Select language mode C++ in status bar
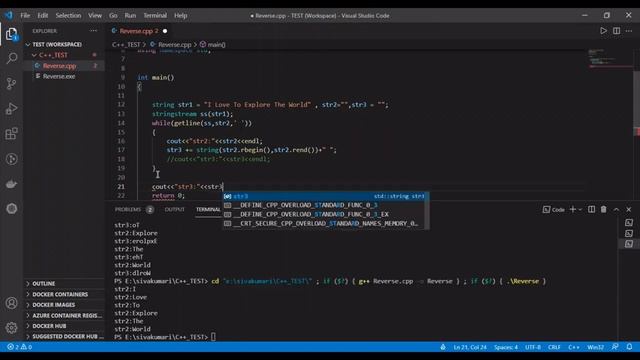Image resolution: width=640 pixels, height=360 pixels. coord(573,347)
